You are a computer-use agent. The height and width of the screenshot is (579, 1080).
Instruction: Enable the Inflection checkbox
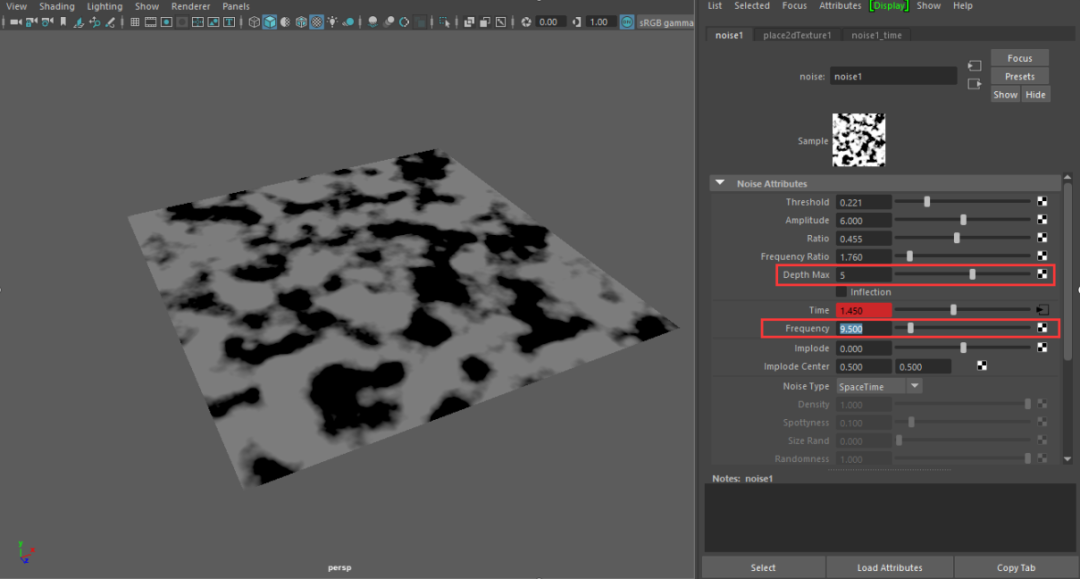pos(841,292)
